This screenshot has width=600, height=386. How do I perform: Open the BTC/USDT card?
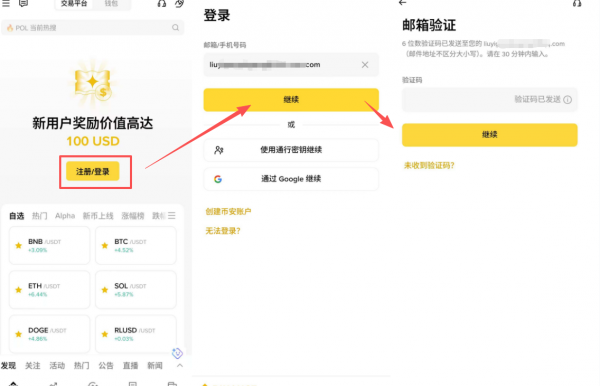click(x=135, y=245)
